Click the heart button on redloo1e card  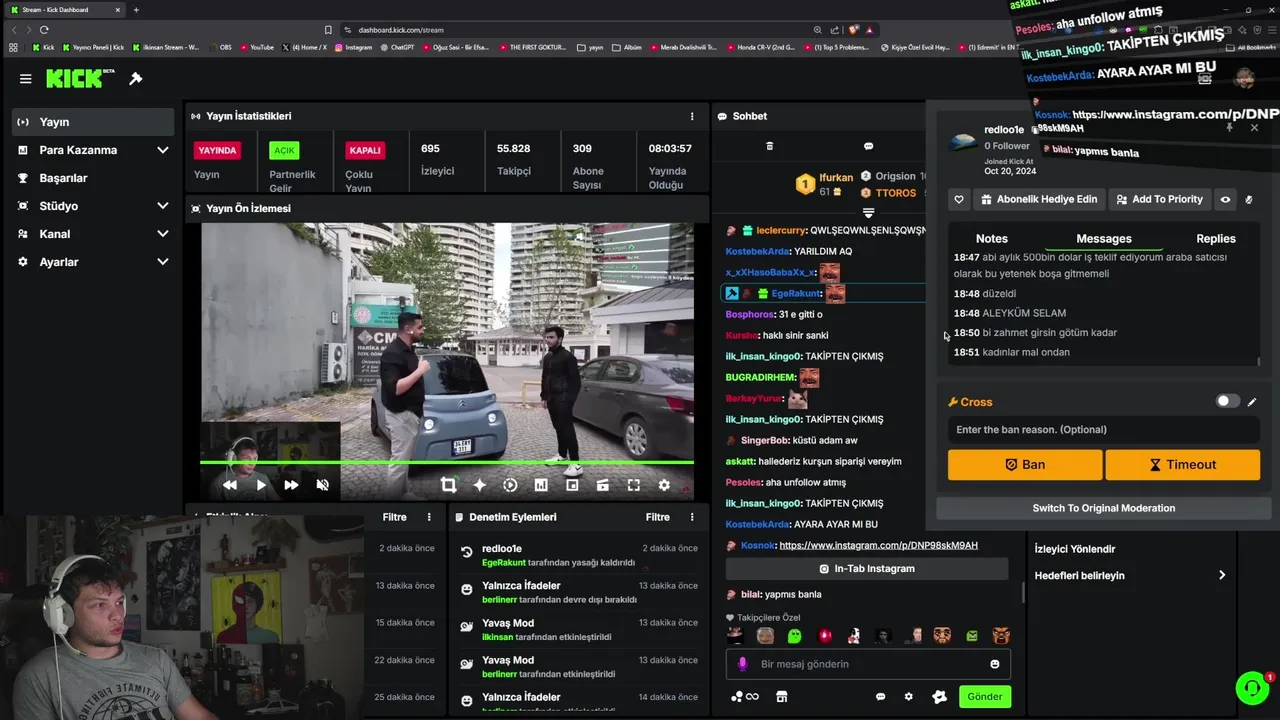[x=959, y=199]
